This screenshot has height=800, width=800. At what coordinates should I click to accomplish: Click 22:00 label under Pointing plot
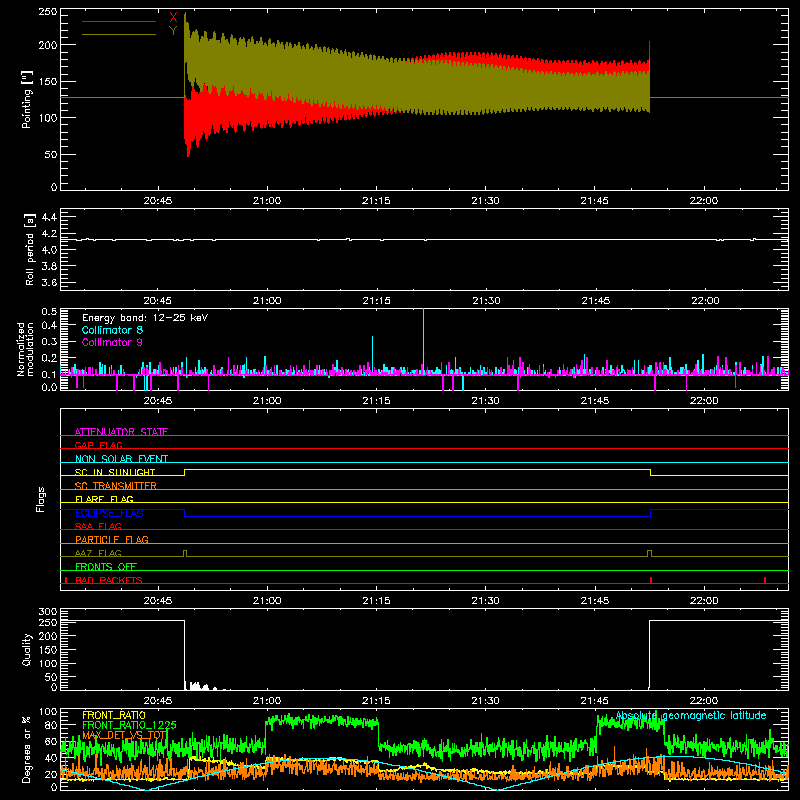click(704, 201)
